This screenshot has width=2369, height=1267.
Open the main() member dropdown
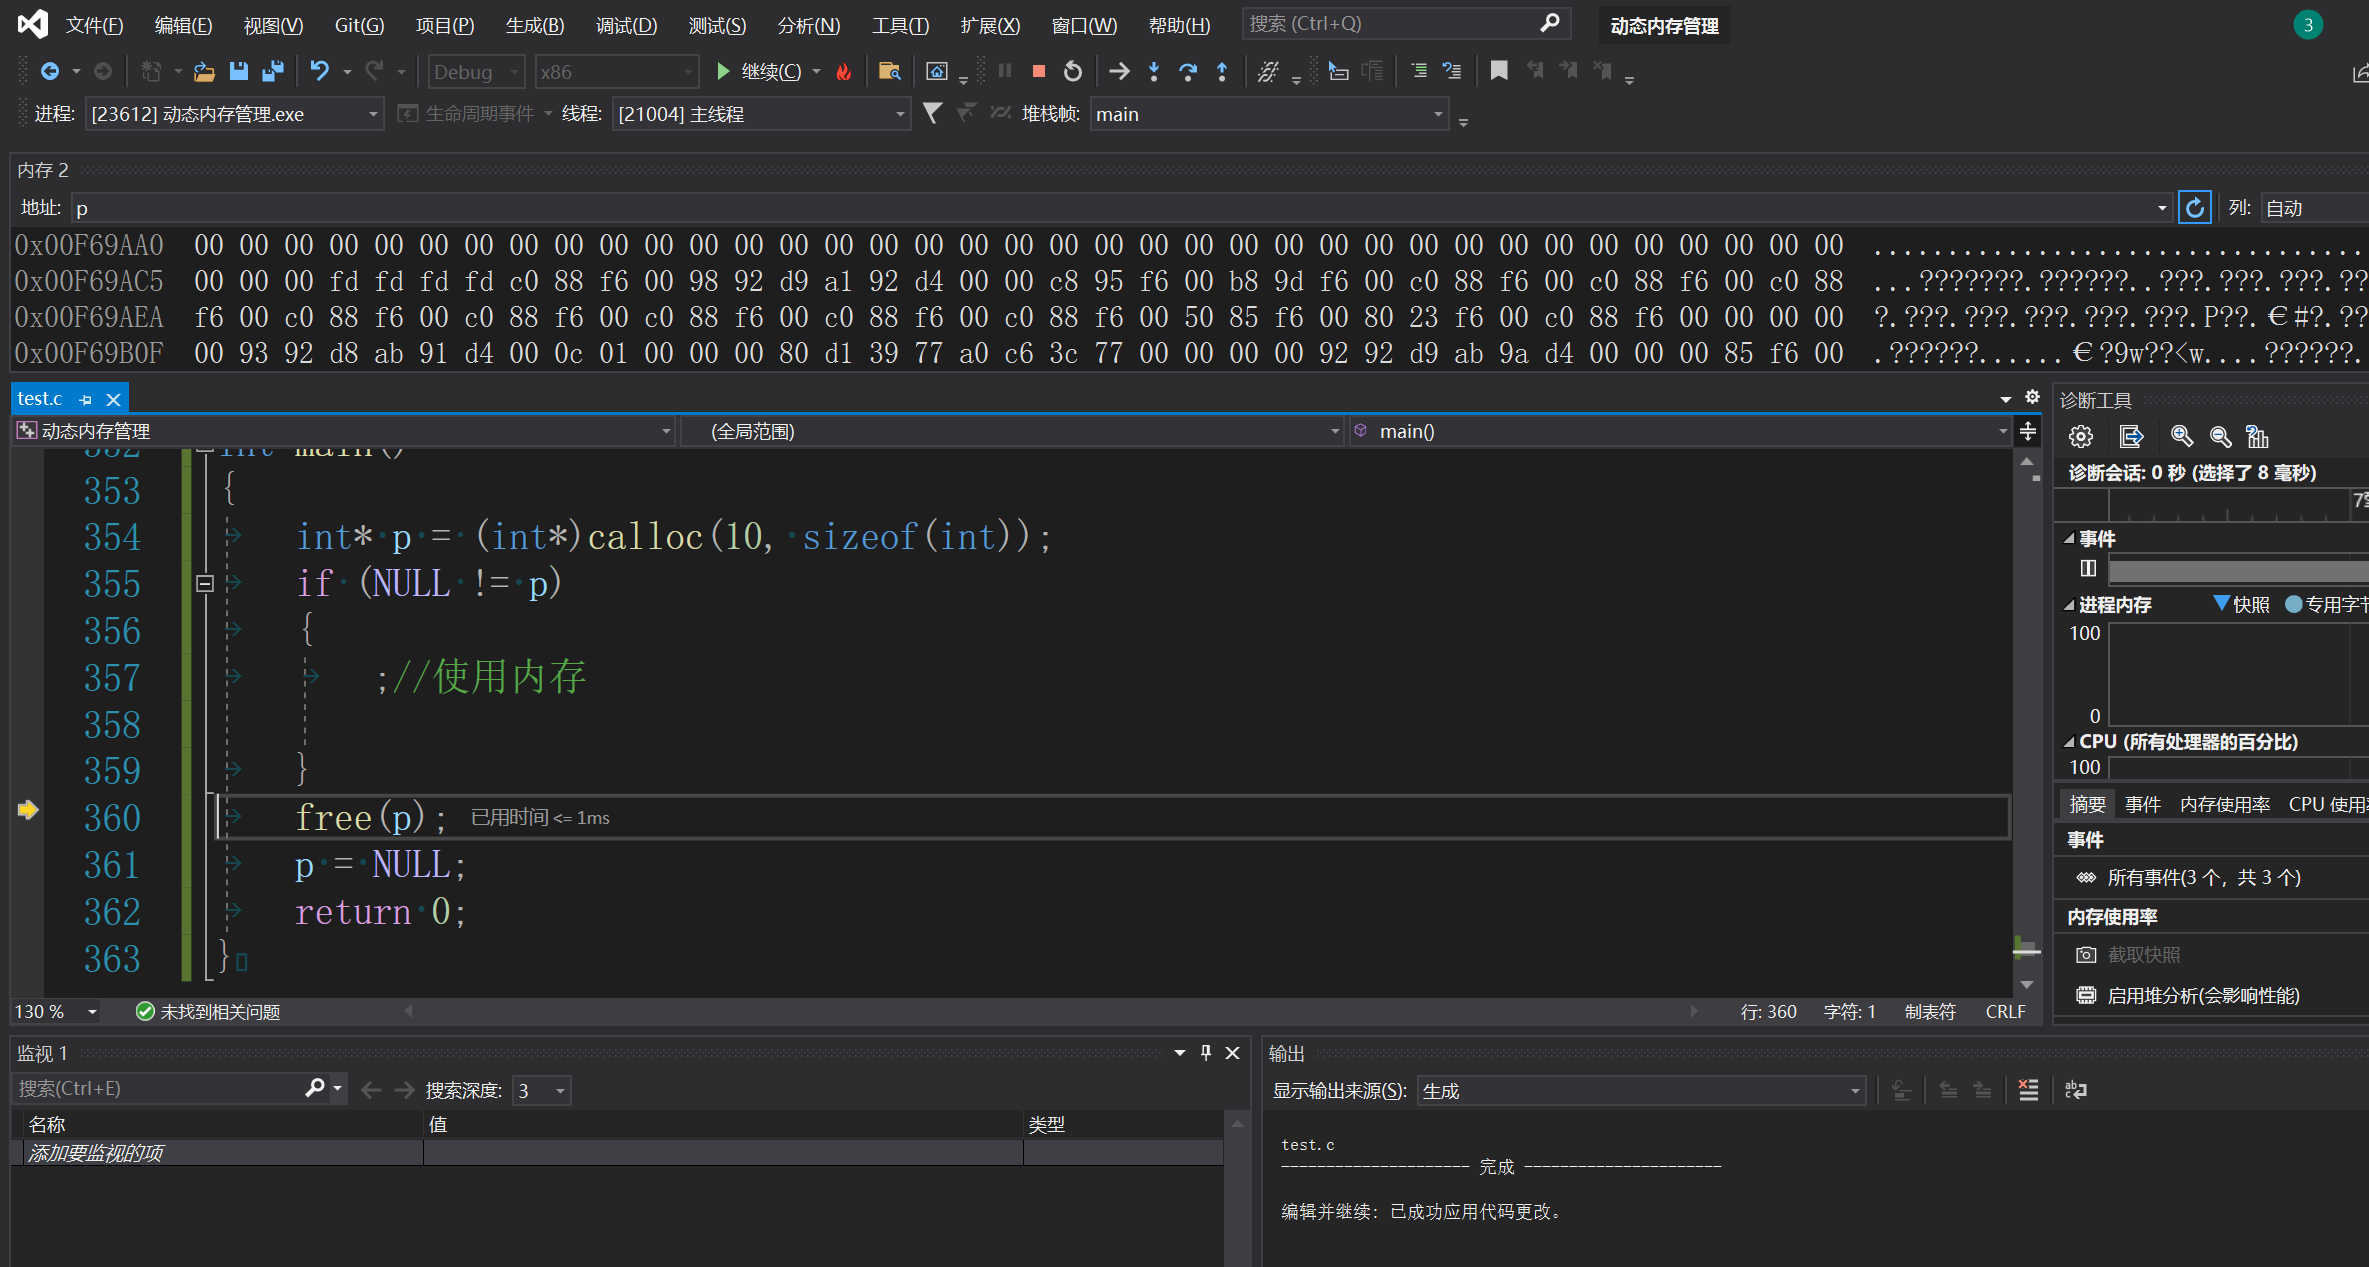(x=1680, y=431)
